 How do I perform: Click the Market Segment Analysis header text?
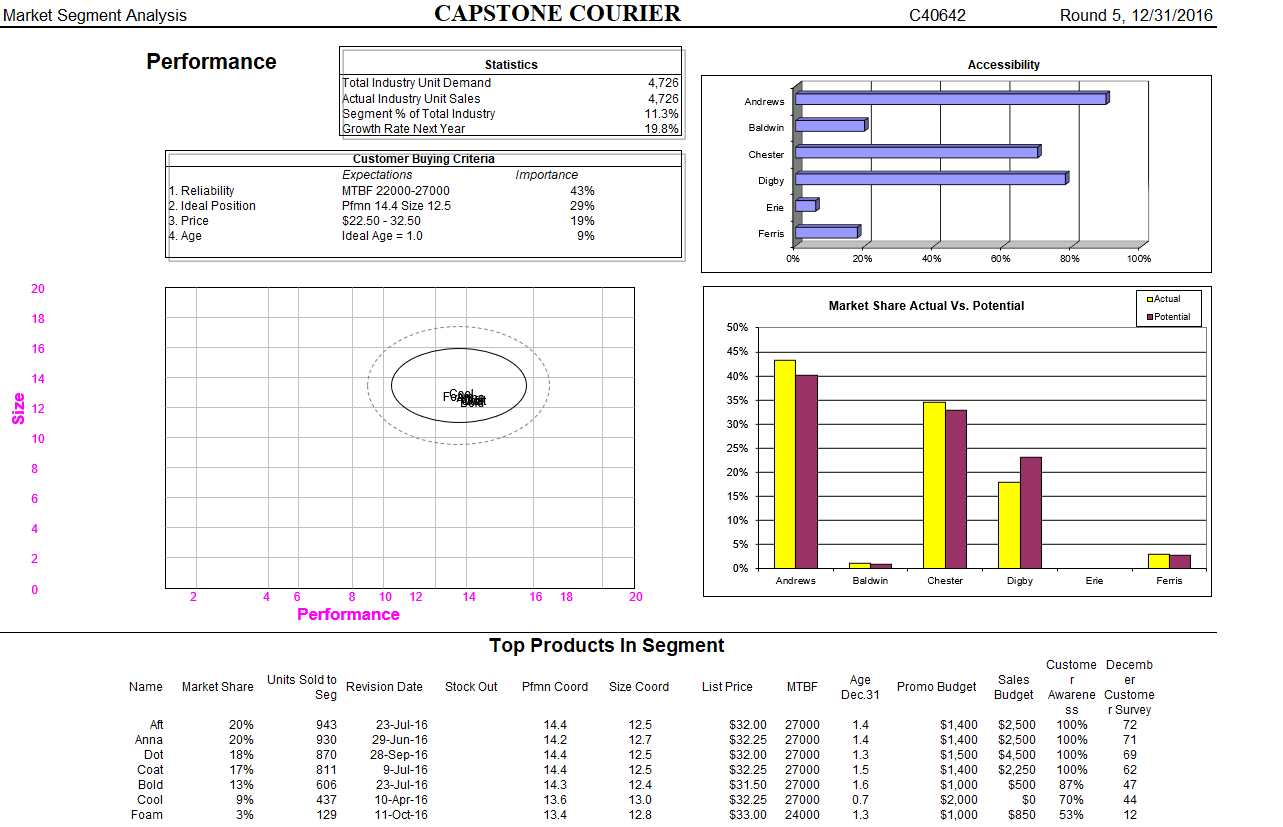tap(95, 15)
